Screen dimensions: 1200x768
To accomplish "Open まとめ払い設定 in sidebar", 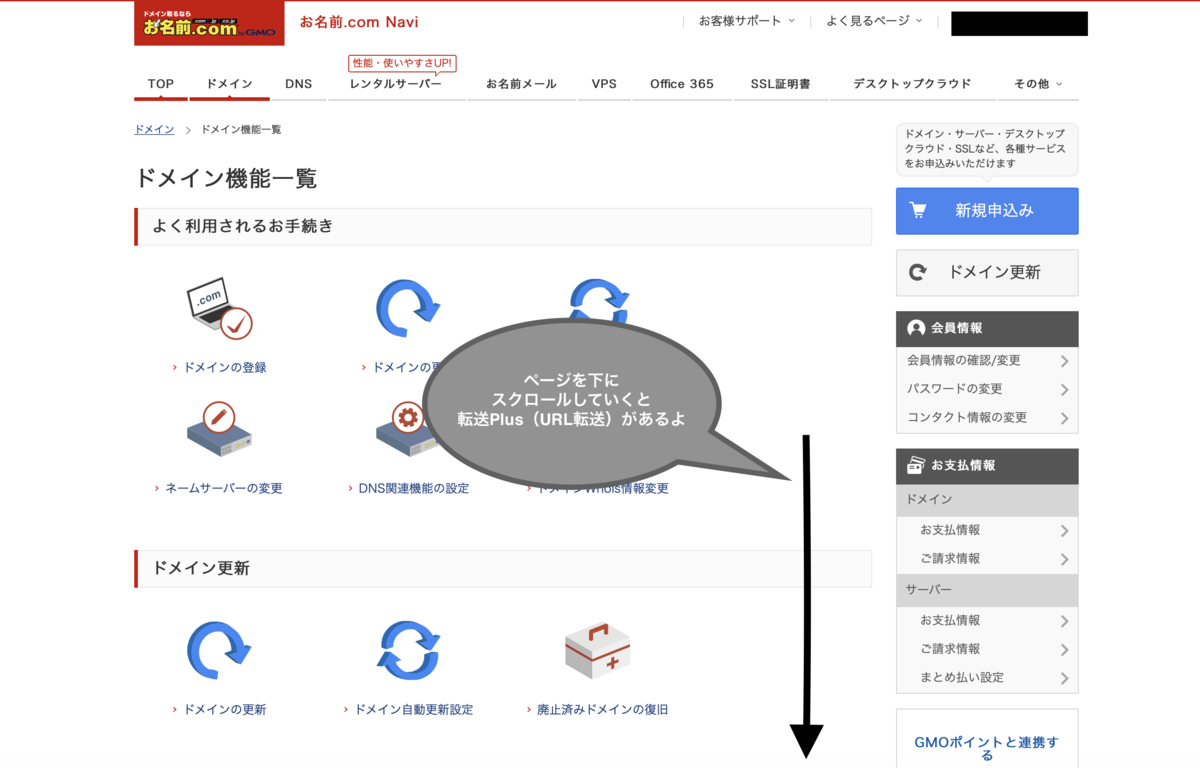I will pyautogui.click(x=987, y=678).
